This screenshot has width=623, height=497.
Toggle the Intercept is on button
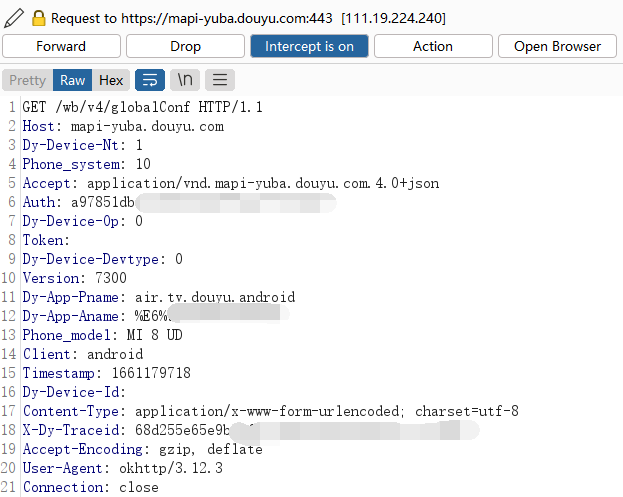point(309,46)
